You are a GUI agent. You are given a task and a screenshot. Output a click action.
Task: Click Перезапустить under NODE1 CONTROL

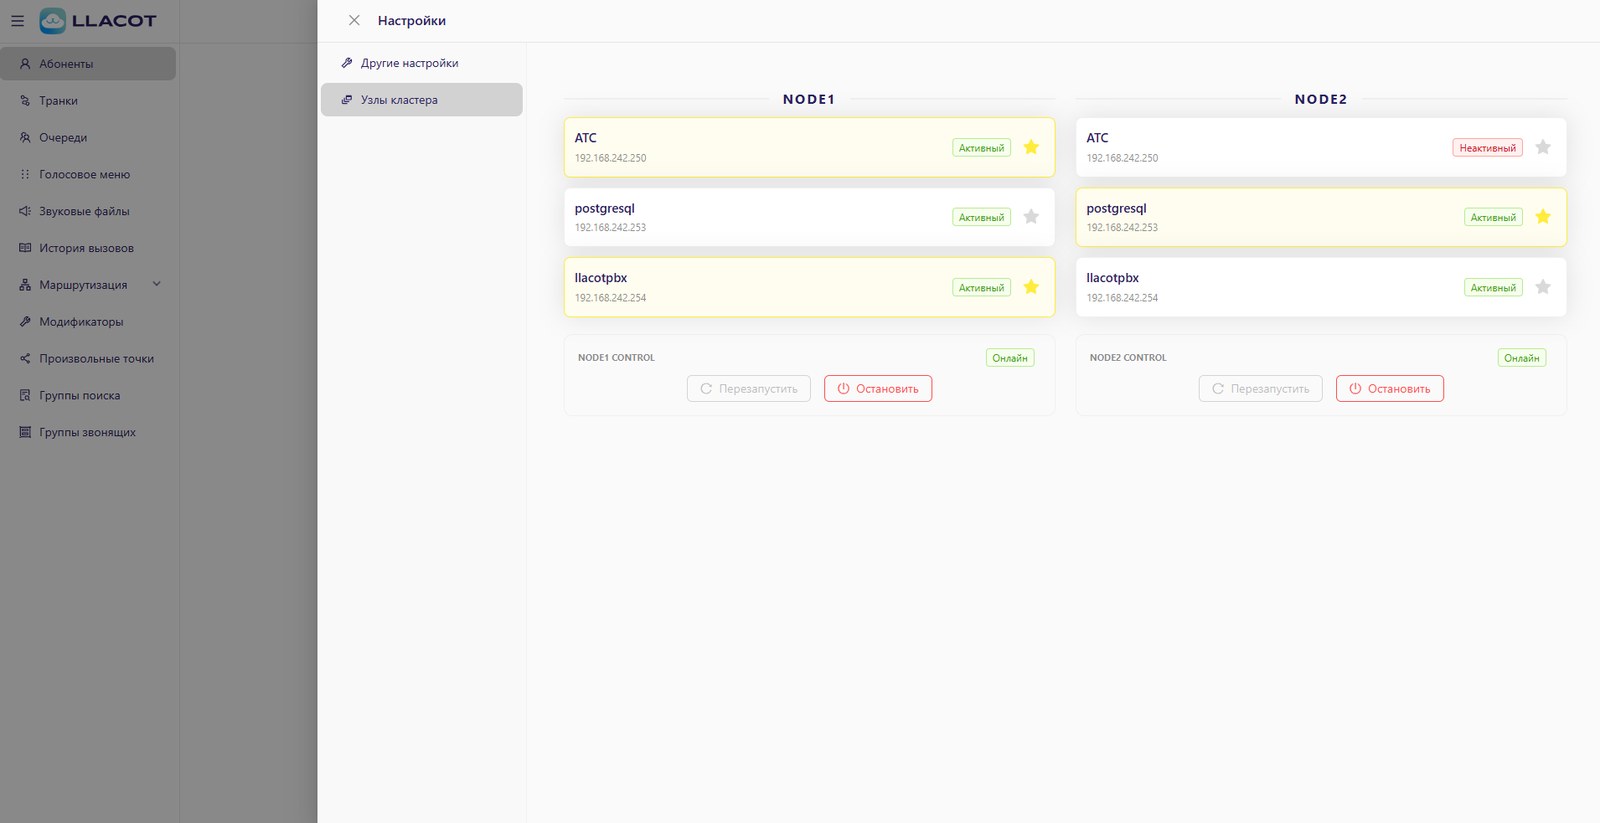coord(748,389)
